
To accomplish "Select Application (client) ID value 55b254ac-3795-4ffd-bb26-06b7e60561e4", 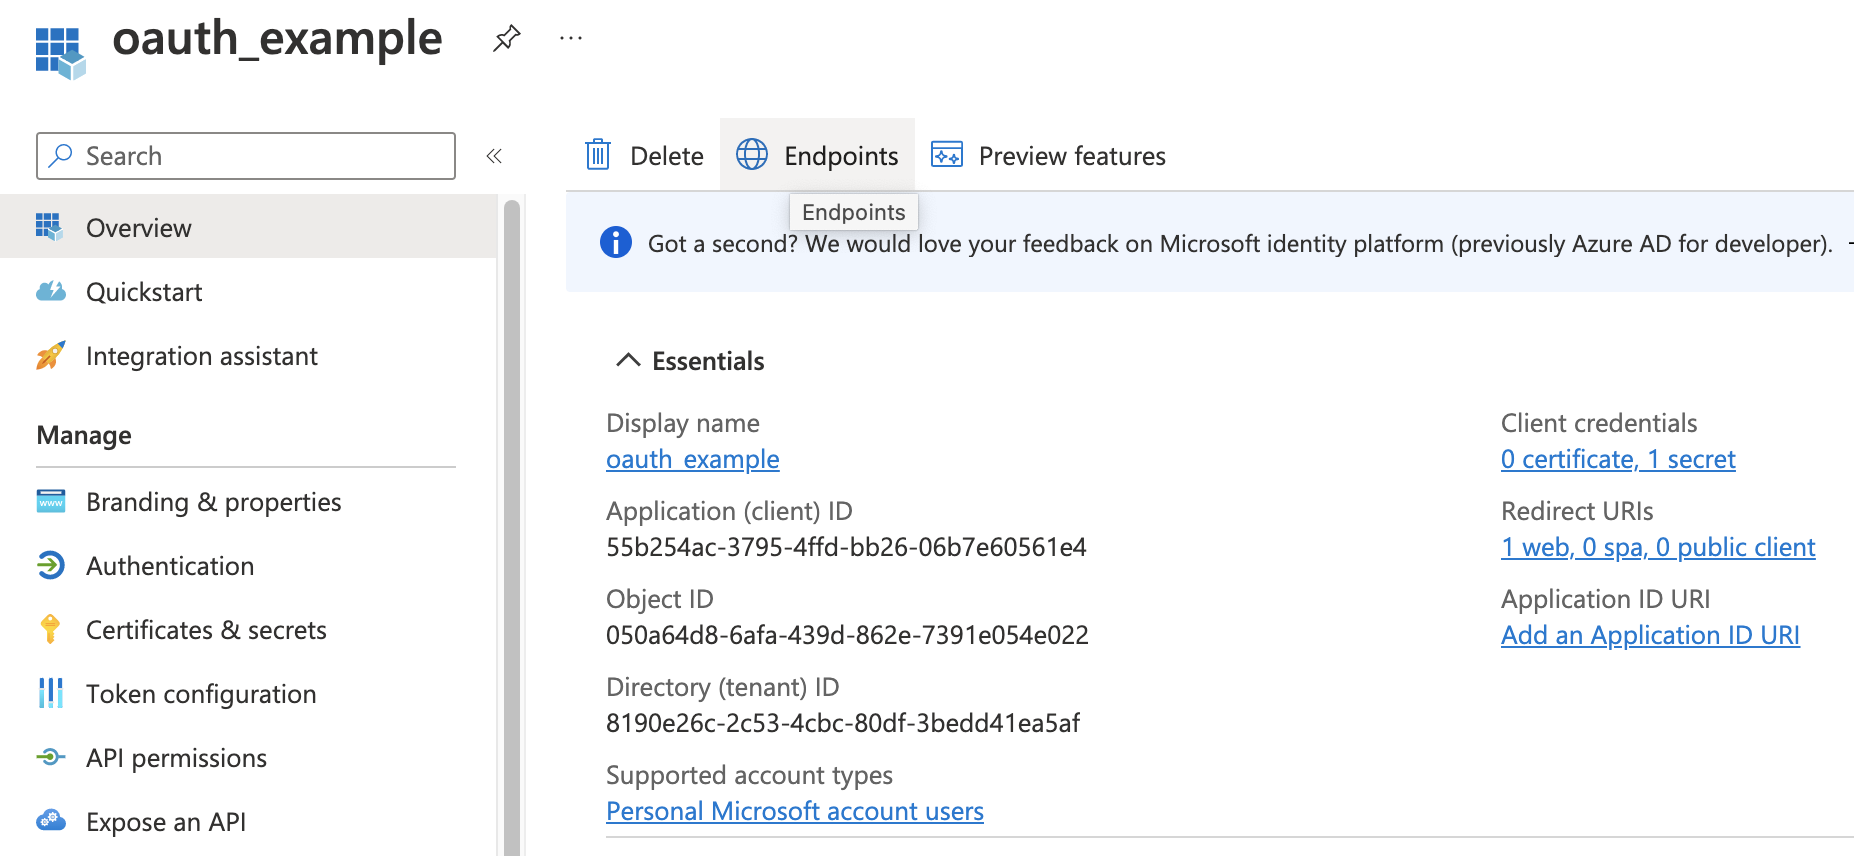I will [x=846, y=547].
